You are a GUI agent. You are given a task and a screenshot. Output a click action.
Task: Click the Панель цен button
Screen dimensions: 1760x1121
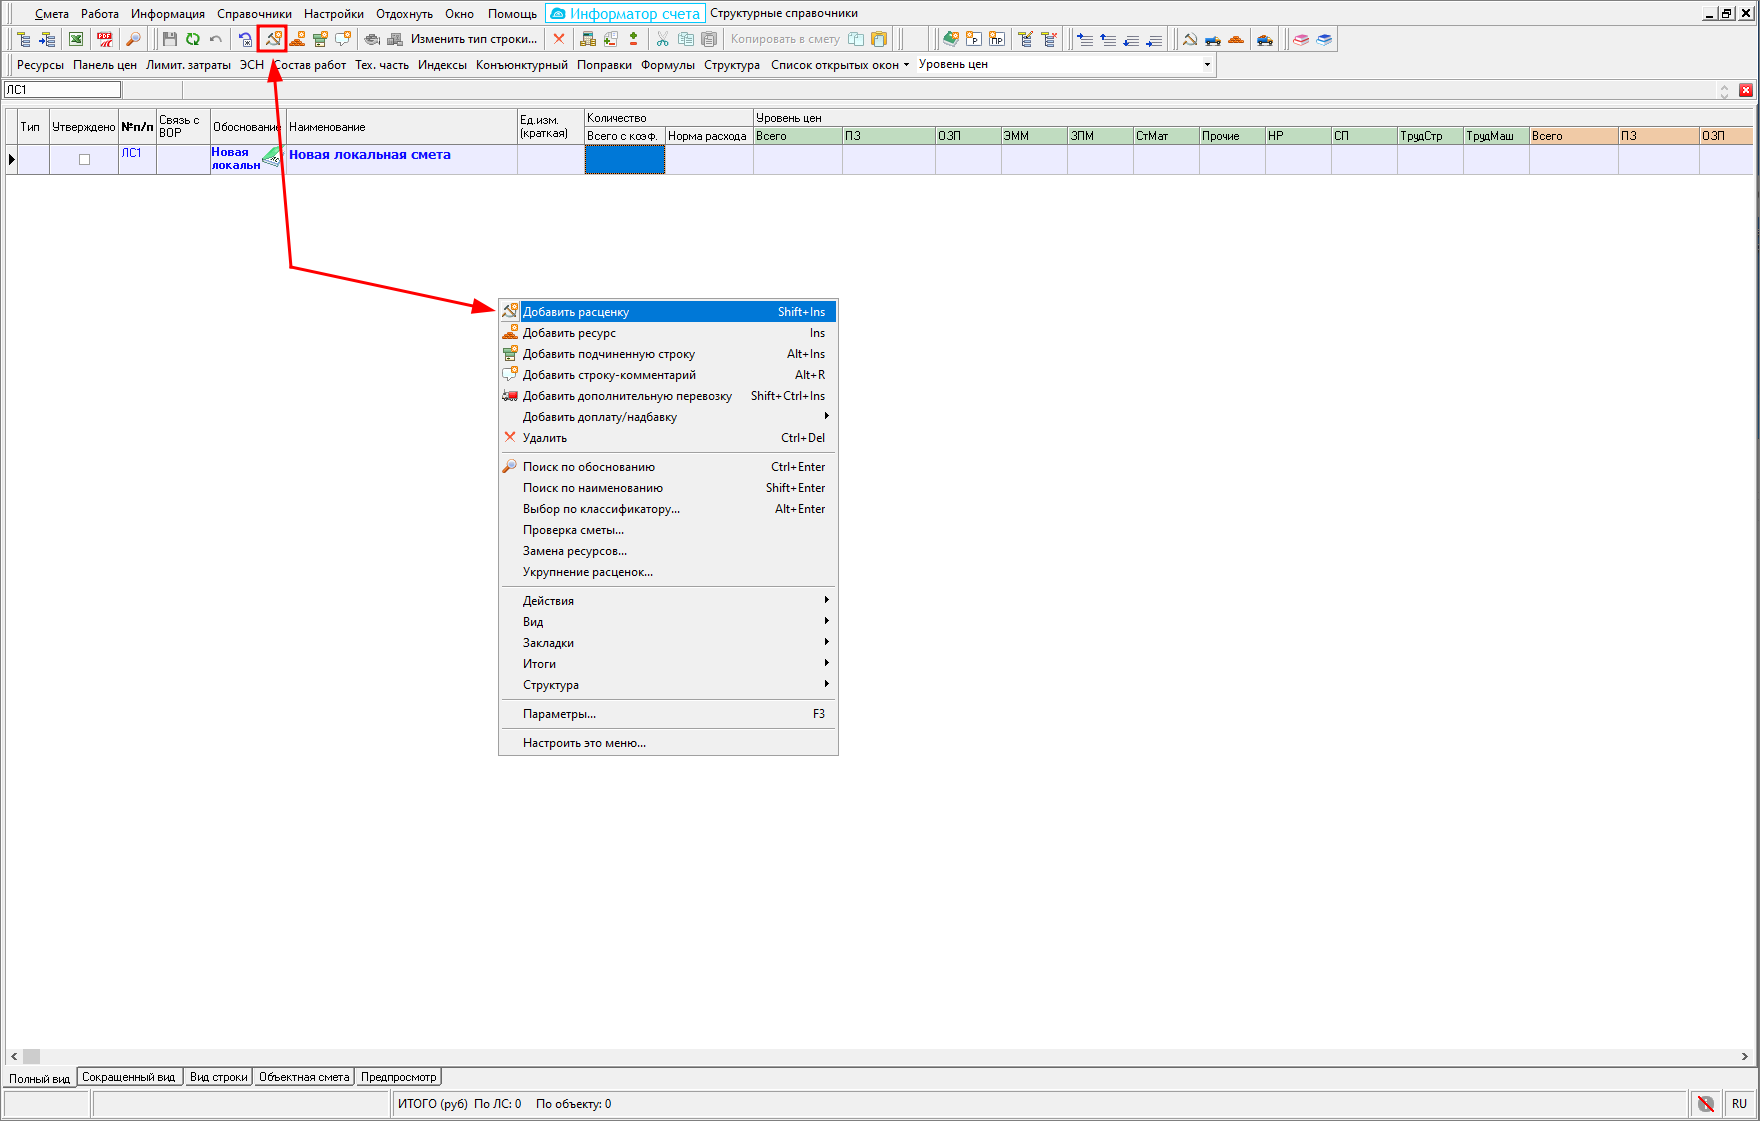(x=105, y=65)
